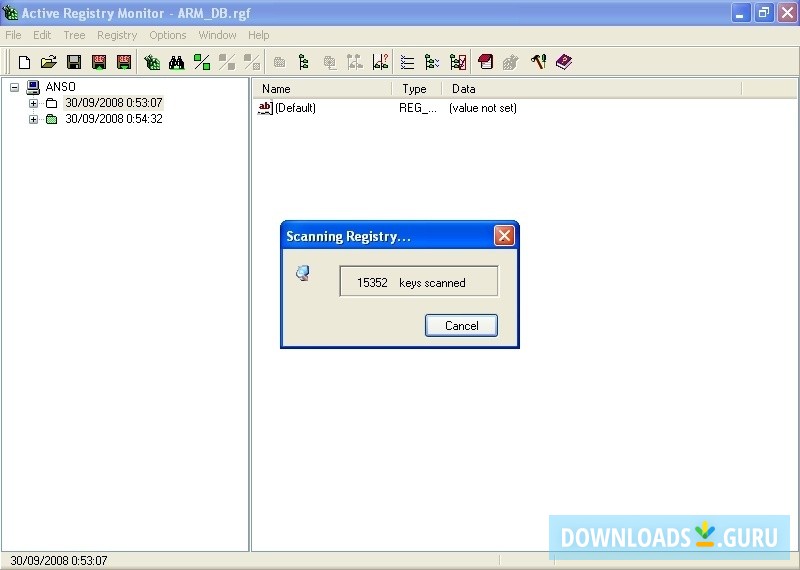Open the Help menu
This screenshot has width=800, height=570.
click(259, 35)
